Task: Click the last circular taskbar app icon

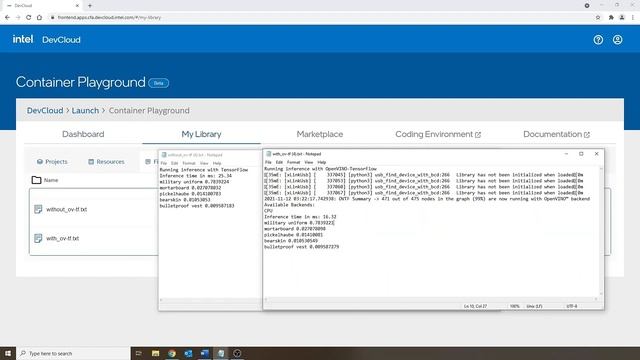Action: [x=237, y=353]
